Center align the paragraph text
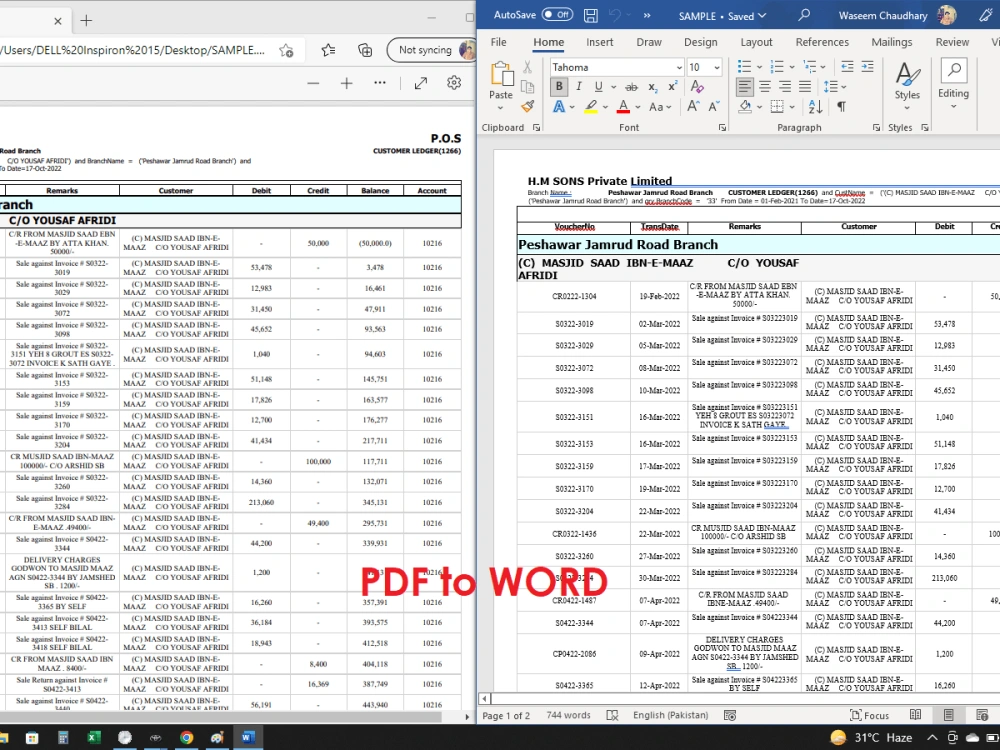This screenshot has width=1000, height=750. (x=765, y=87)
